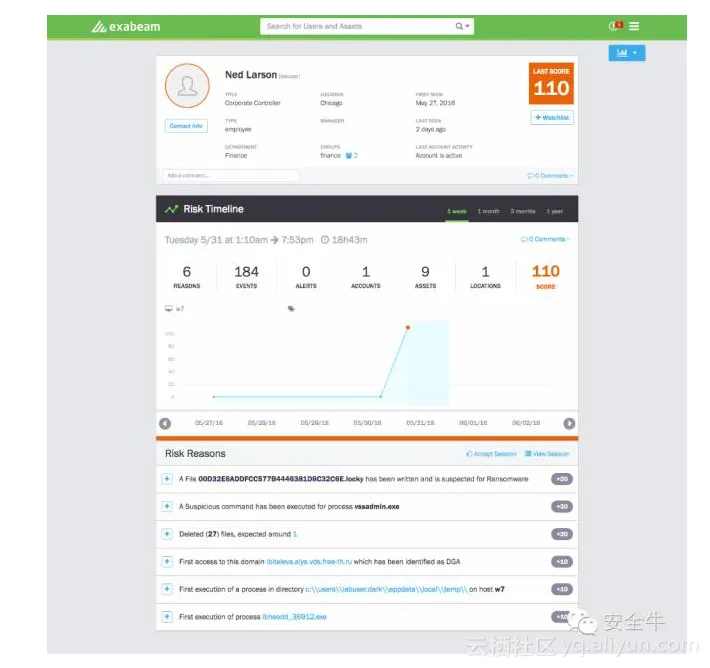This screenshot has width=710, height=668.
Task: Open the temp directory path link
Action: point(386,589)
